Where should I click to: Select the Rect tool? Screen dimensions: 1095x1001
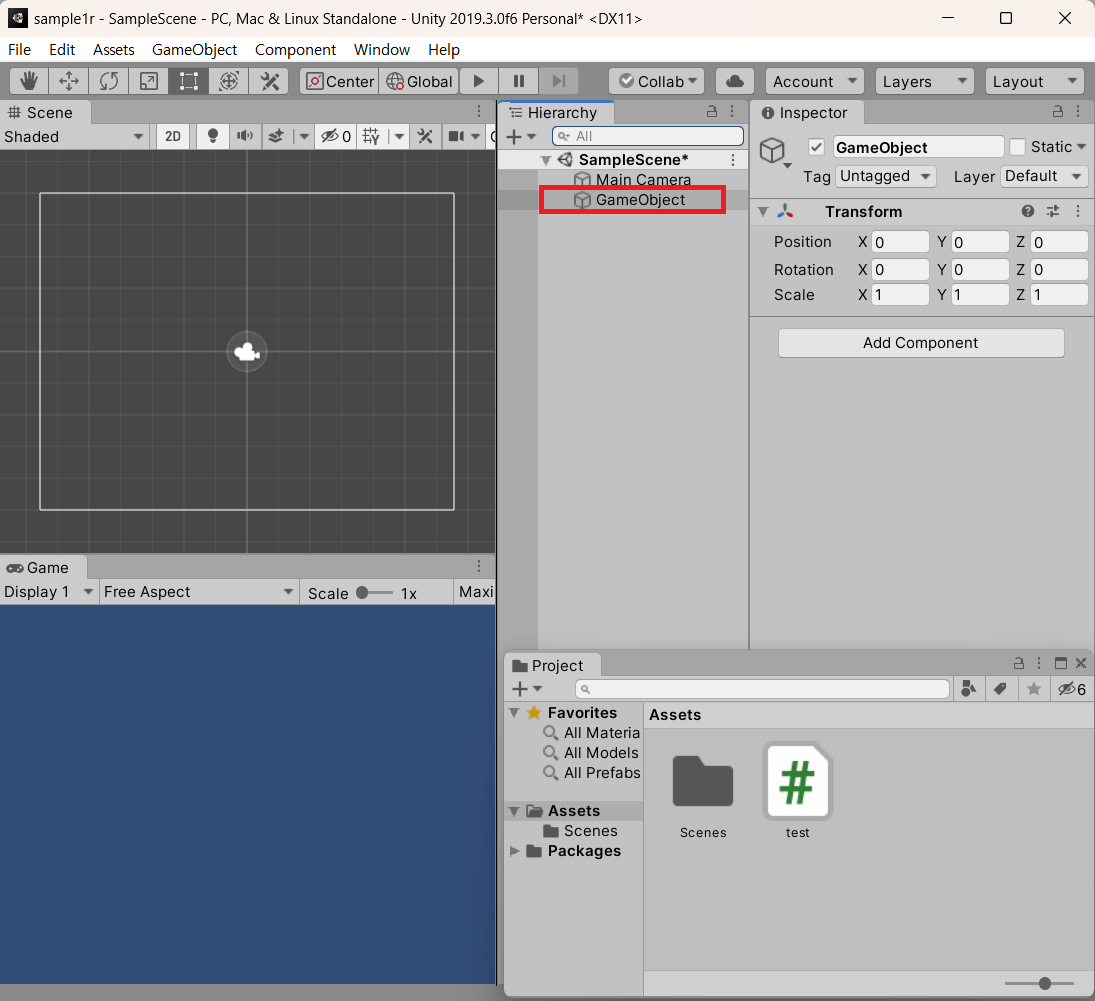[x=189, y=81]
